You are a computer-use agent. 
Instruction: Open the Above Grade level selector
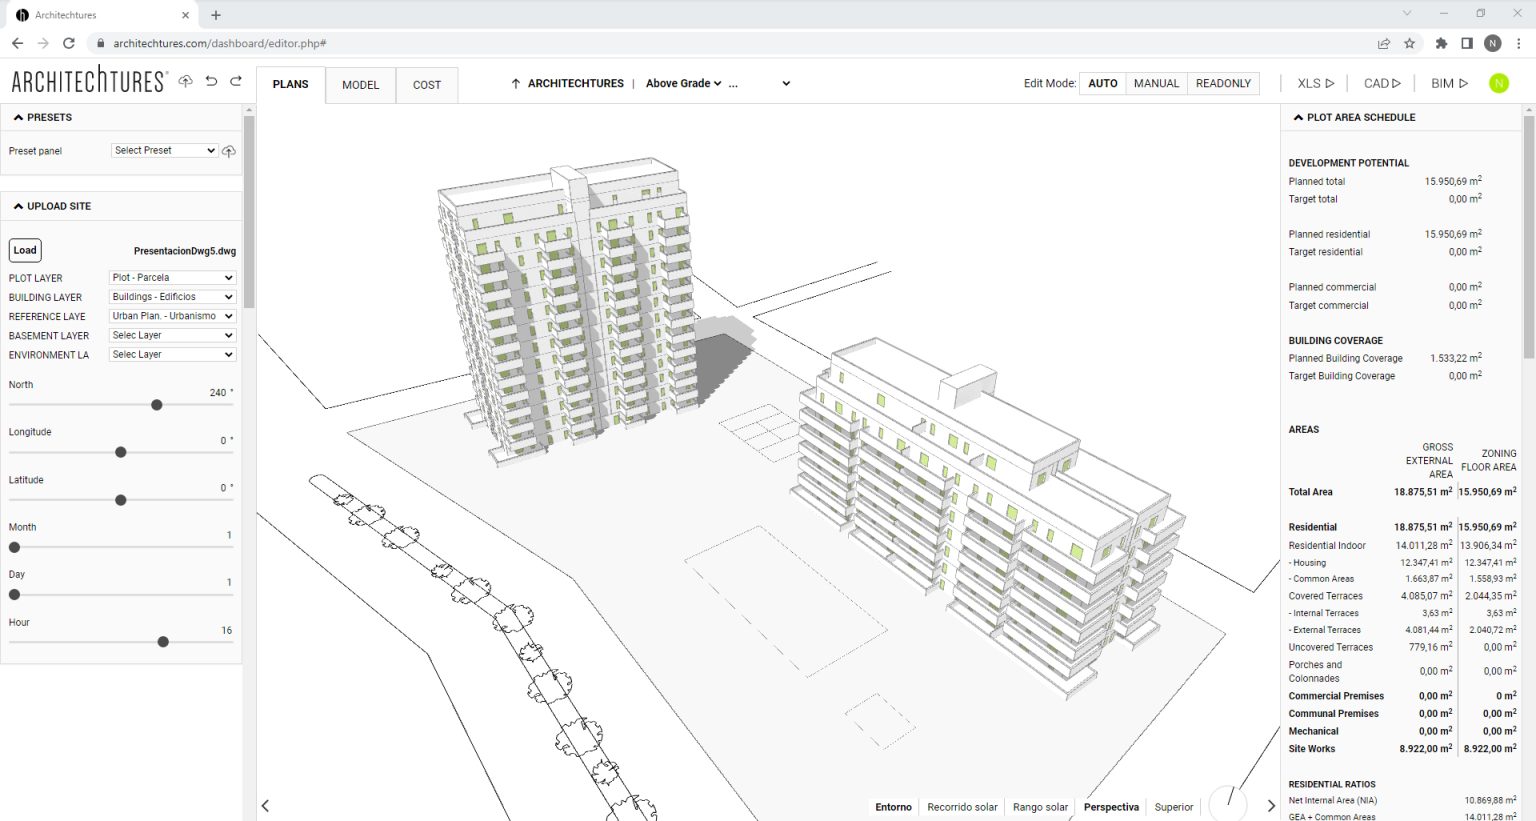tap(685, 83)
